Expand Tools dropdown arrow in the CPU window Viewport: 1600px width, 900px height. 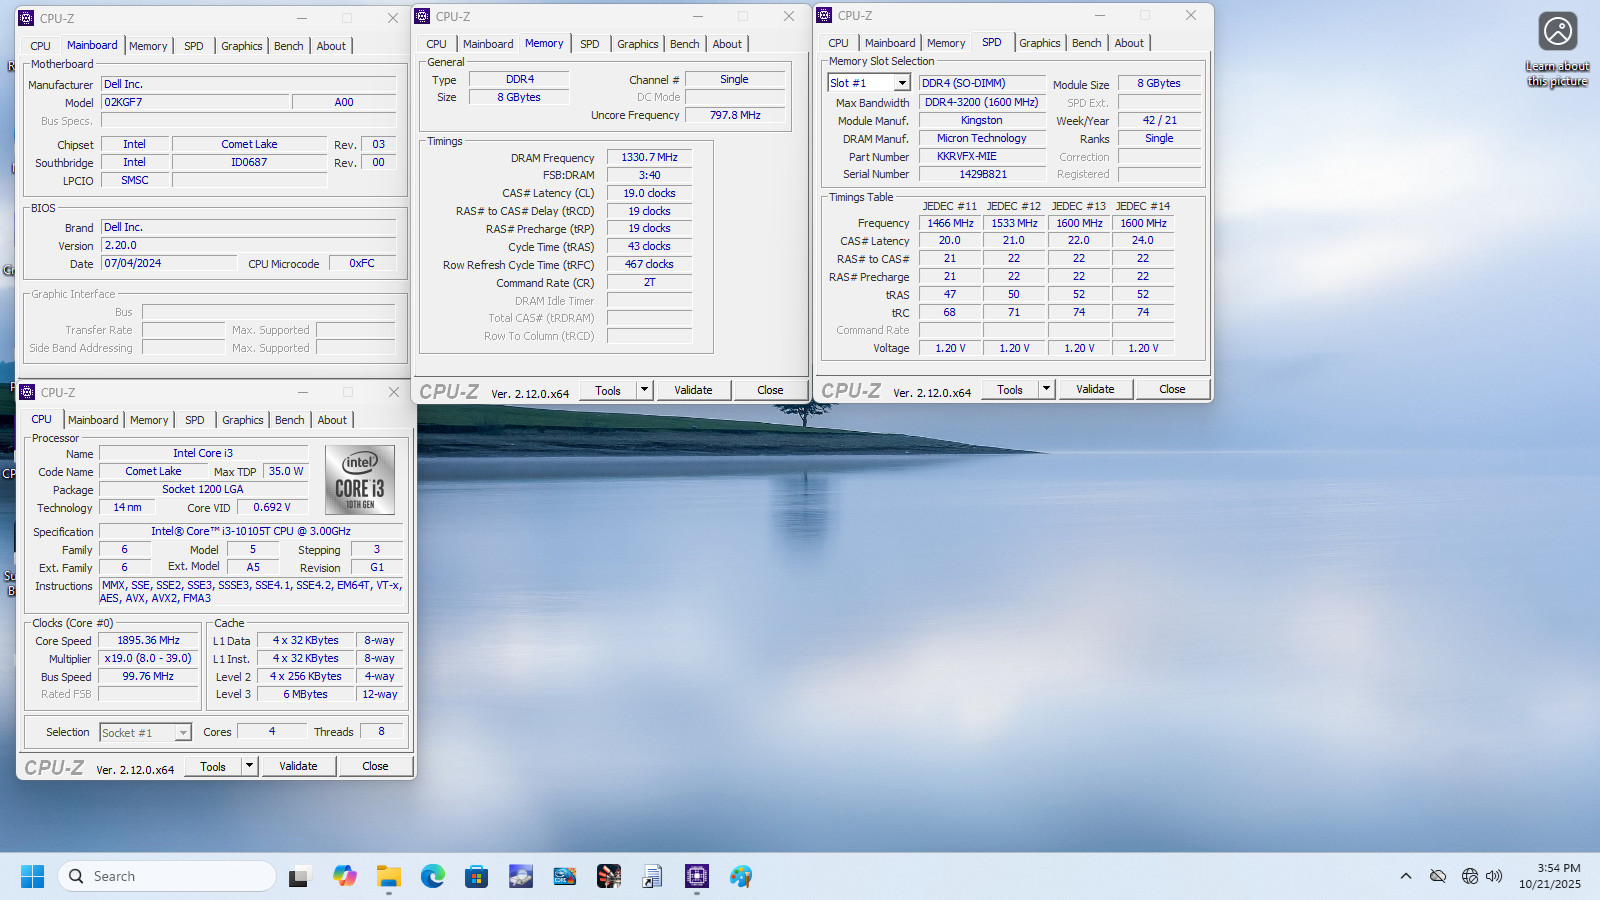click(250, 766)
